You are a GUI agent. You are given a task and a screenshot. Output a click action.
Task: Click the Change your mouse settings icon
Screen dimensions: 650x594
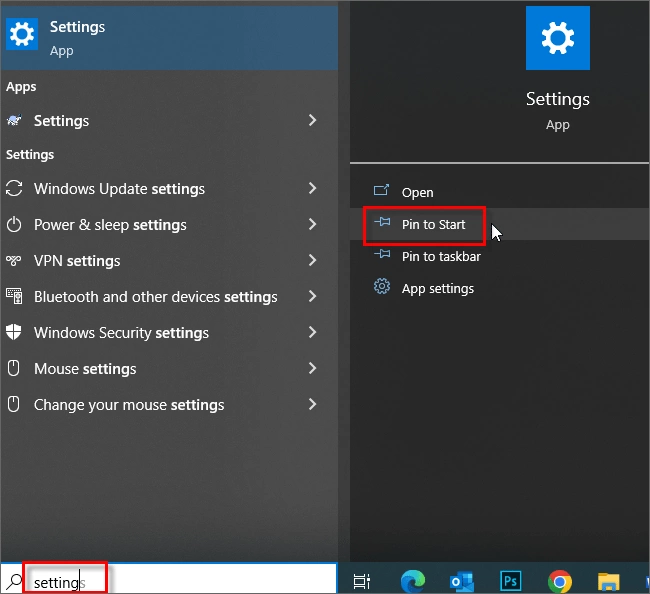[x=14, y=404]
